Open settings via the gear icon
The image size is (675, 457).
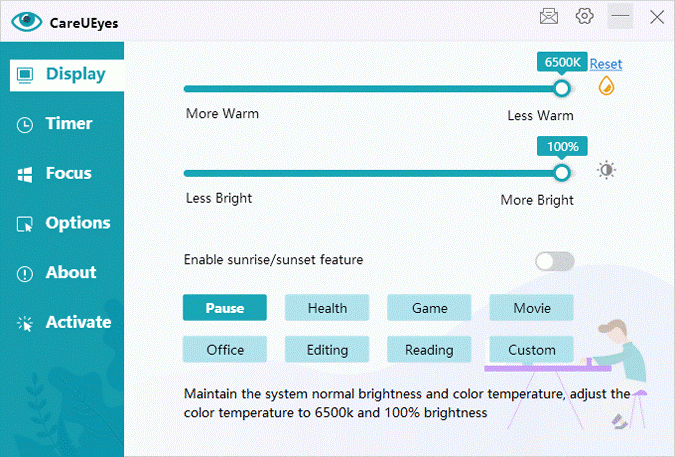tap(584, 16)
